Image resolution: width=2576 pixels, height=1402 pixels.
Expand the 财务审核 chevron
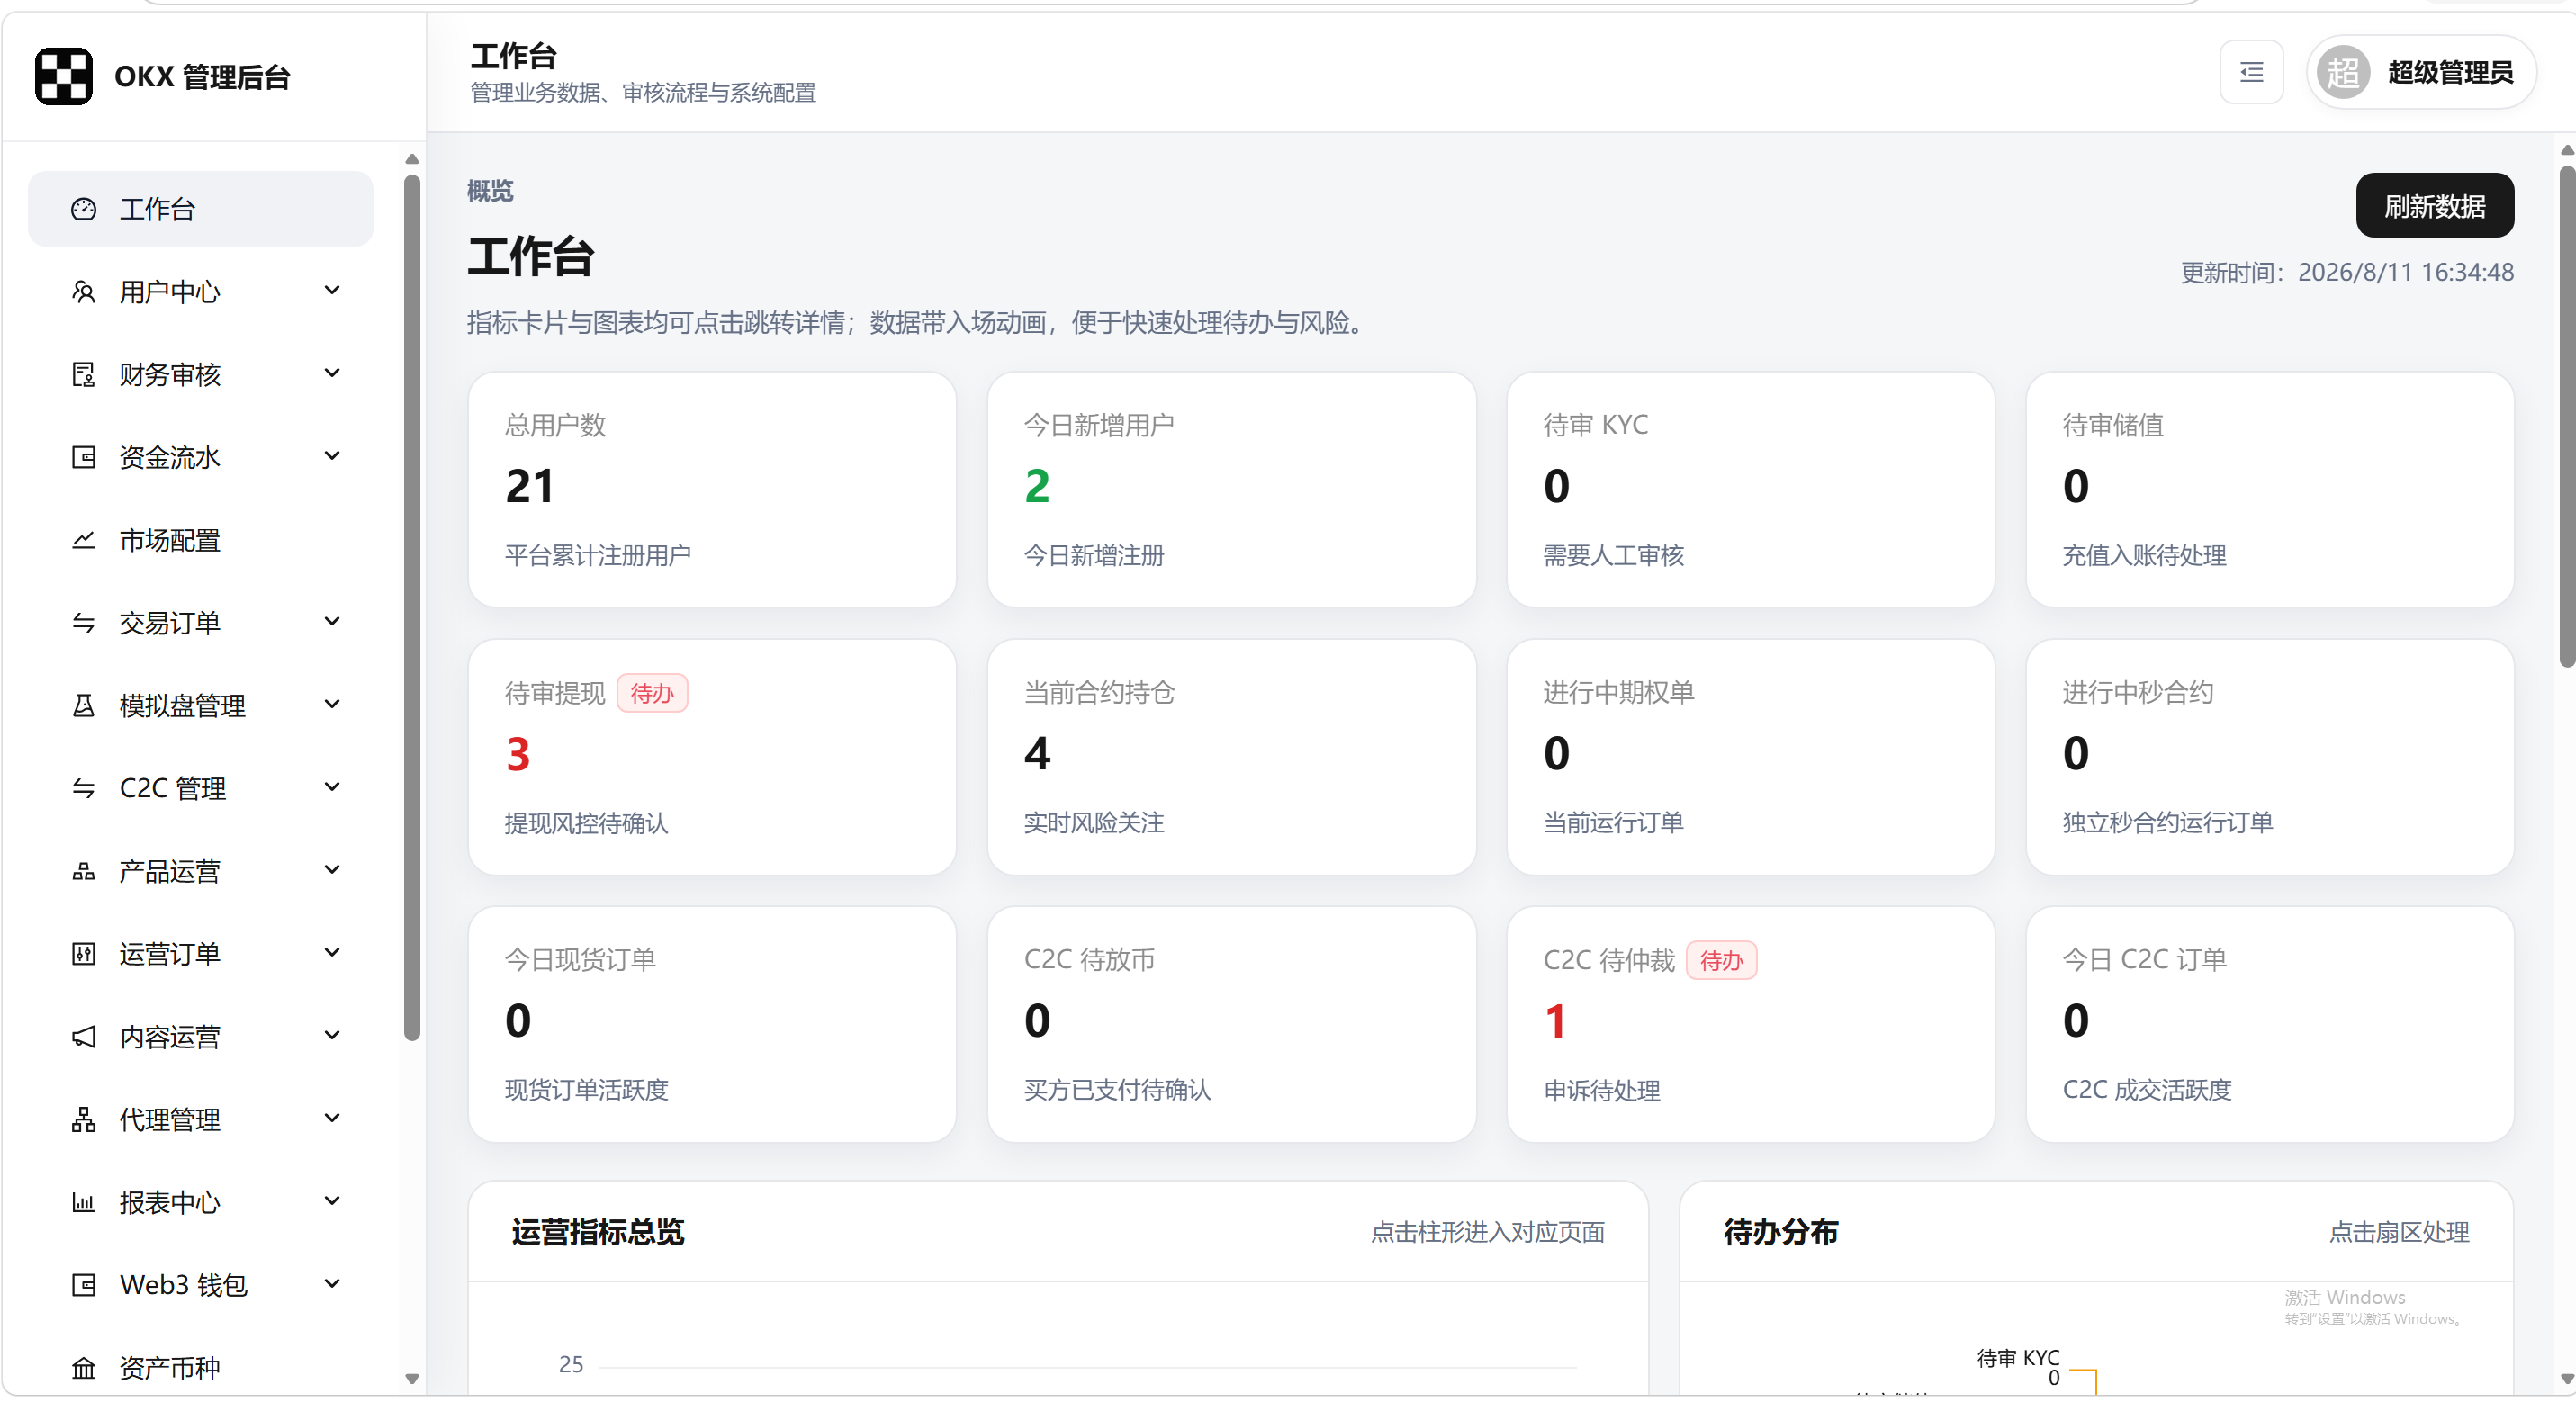click(332, 374)
